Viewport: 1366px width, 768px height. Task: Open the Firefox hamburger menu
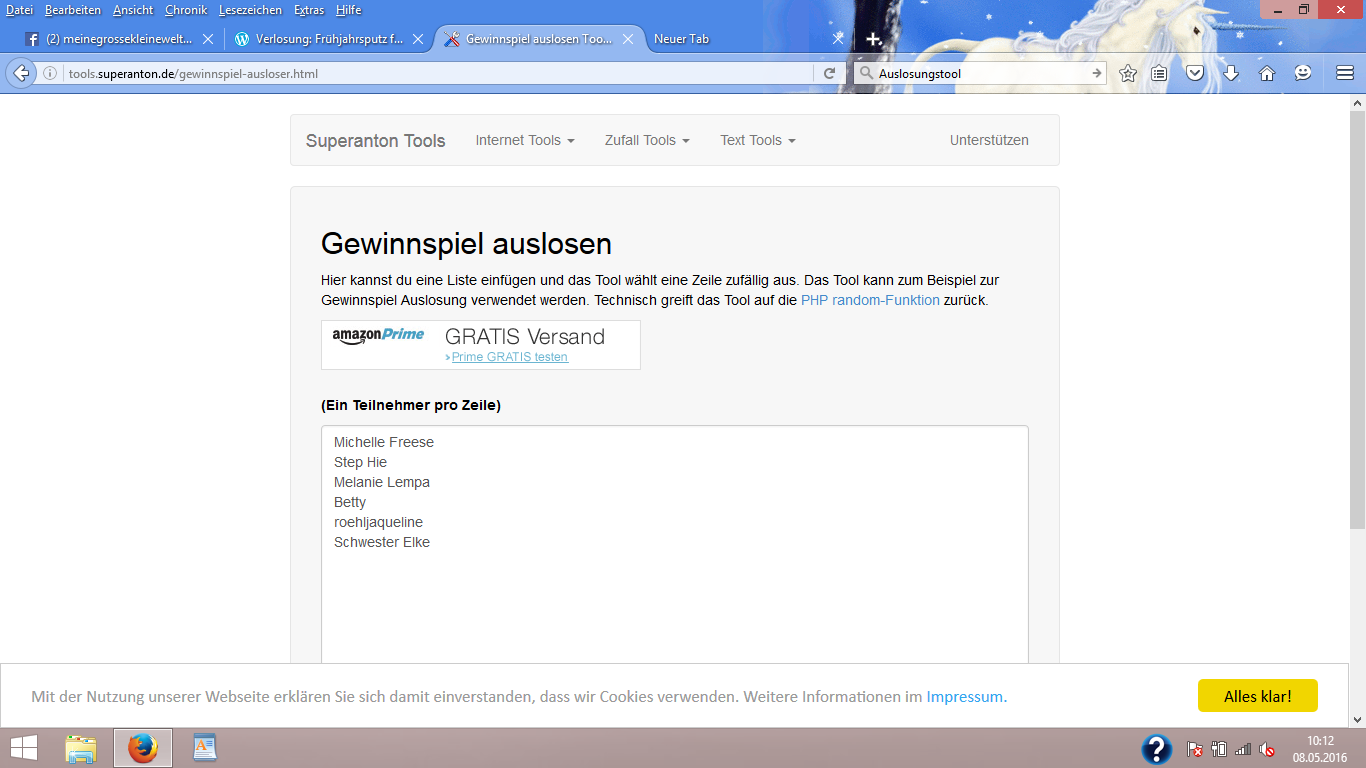(1345, 73)
